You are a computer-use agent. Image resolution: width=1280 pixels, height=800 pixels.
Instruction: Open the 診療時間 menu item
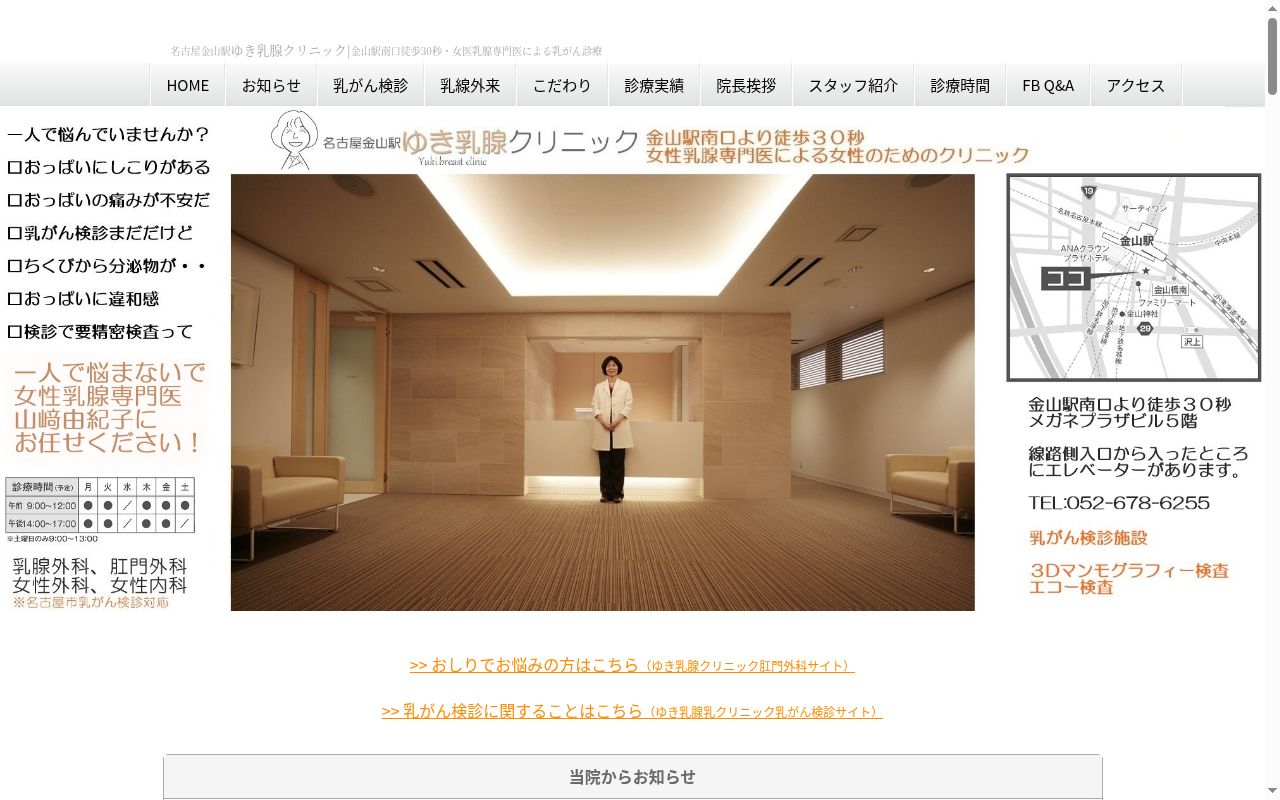[960, 85]
